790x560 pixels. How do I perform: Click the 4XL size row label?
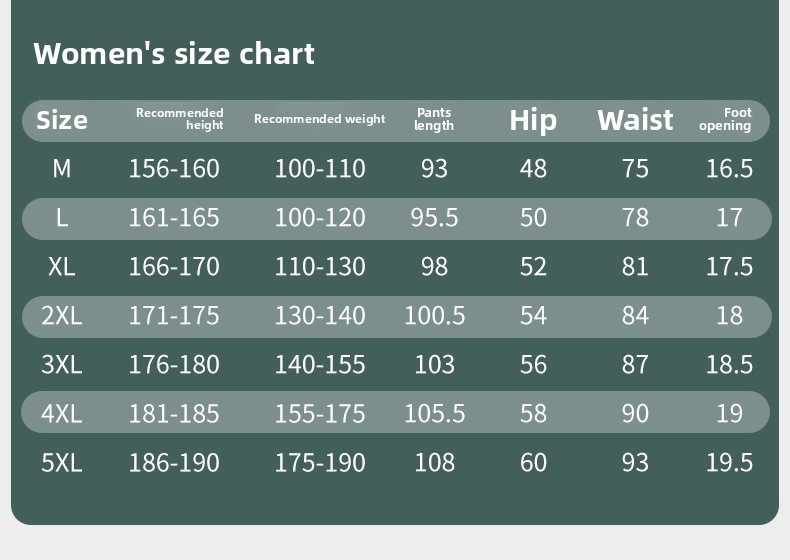pyautogui.click(x=62, y=413)
